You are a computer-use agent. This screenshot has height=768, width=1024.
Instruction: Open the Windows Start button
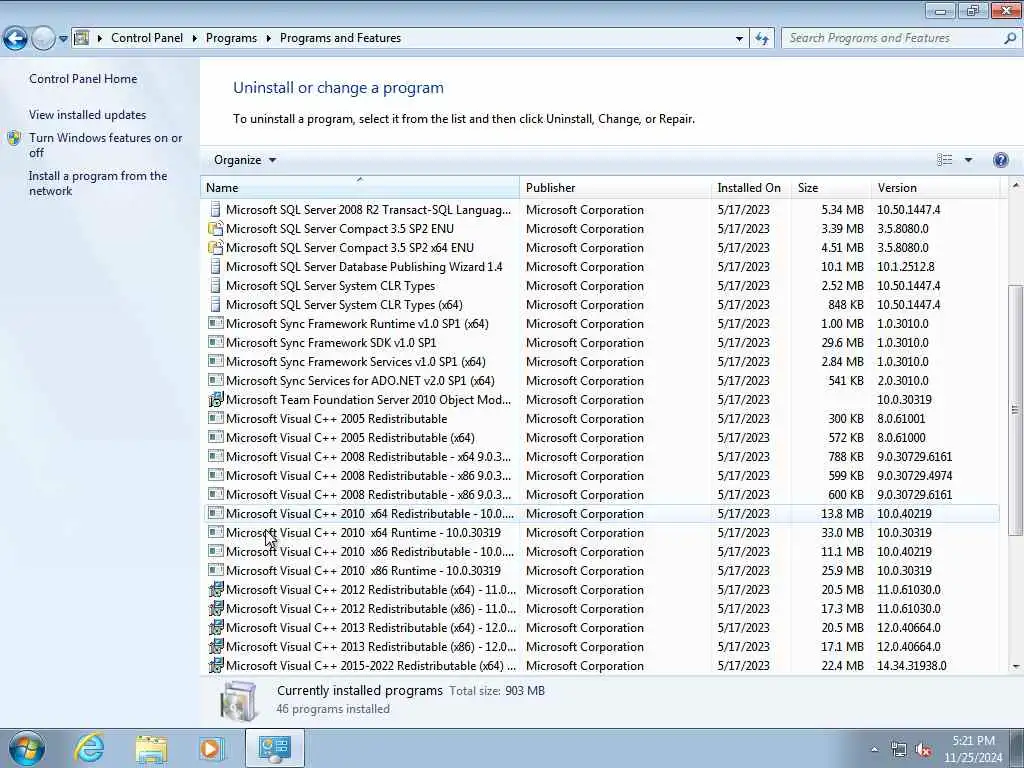pos(27,748)
